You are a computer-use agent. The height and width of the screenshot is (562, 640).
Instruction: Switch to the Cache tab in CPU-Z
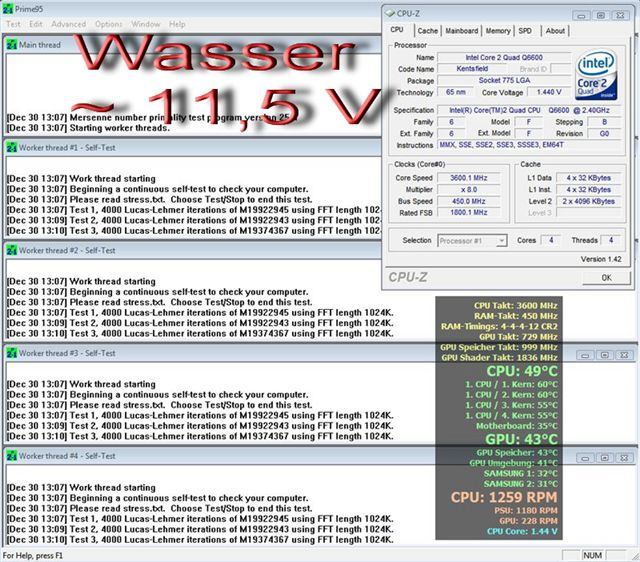427,31
